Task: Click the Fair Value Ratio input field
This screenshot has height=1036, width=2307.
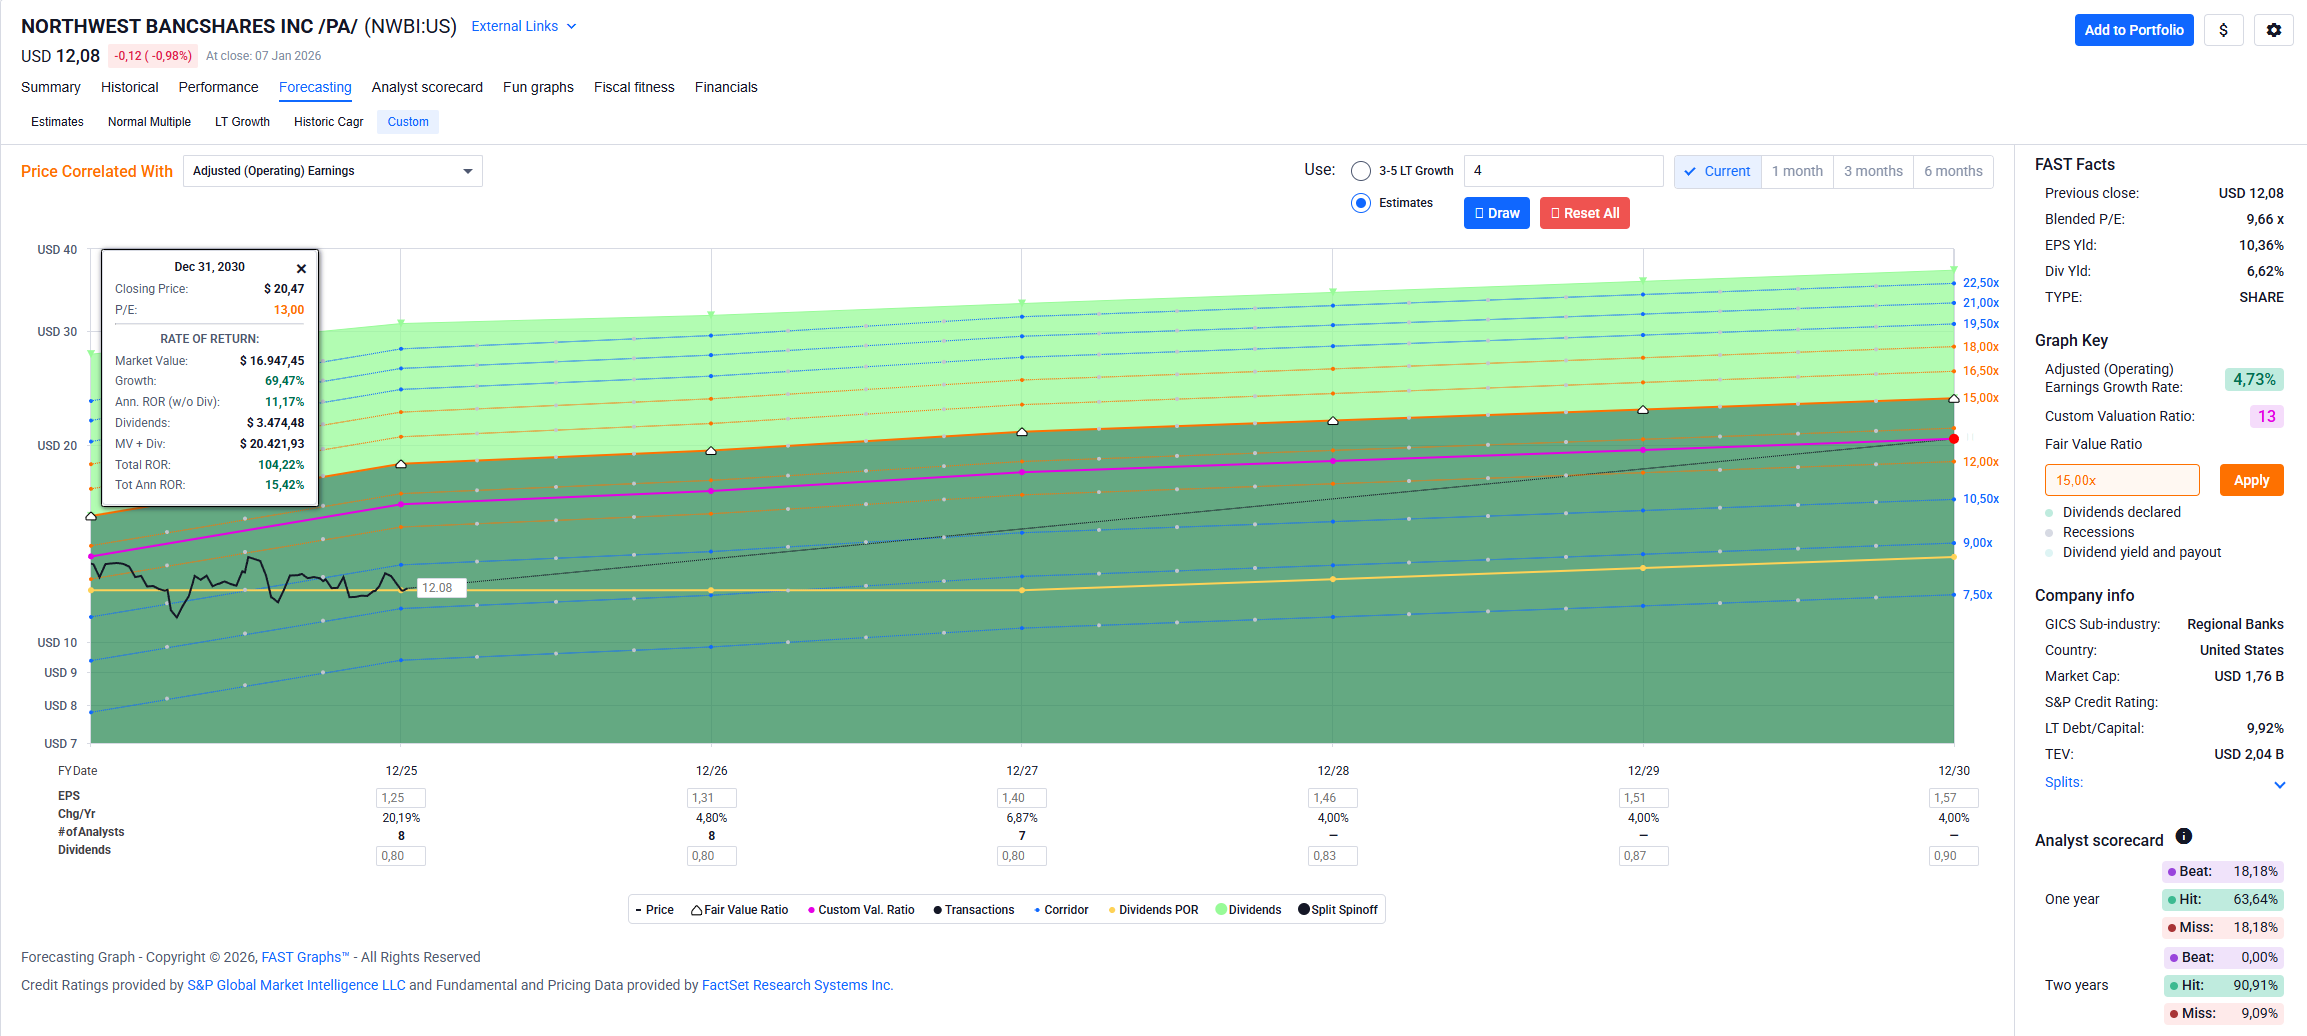Action: [x=2121, y=481]
